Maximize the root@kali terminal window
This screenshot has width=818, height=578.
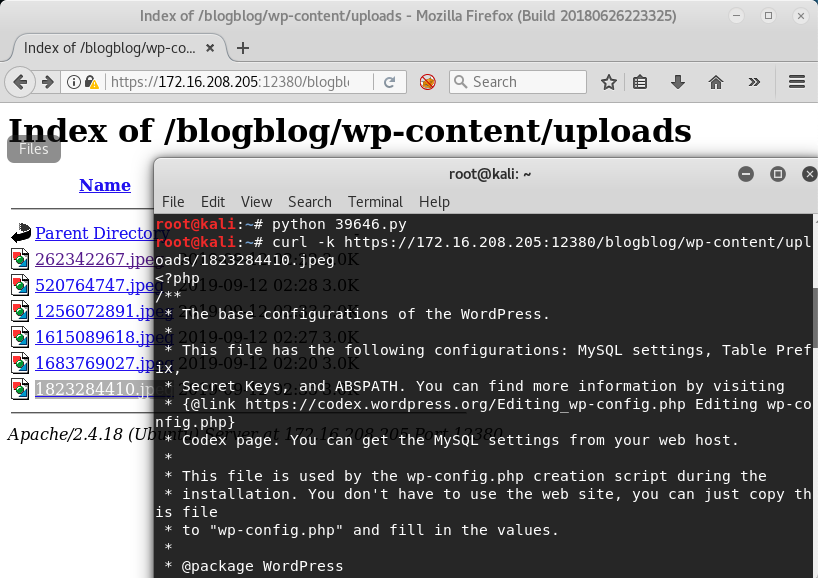click(778, 174)
